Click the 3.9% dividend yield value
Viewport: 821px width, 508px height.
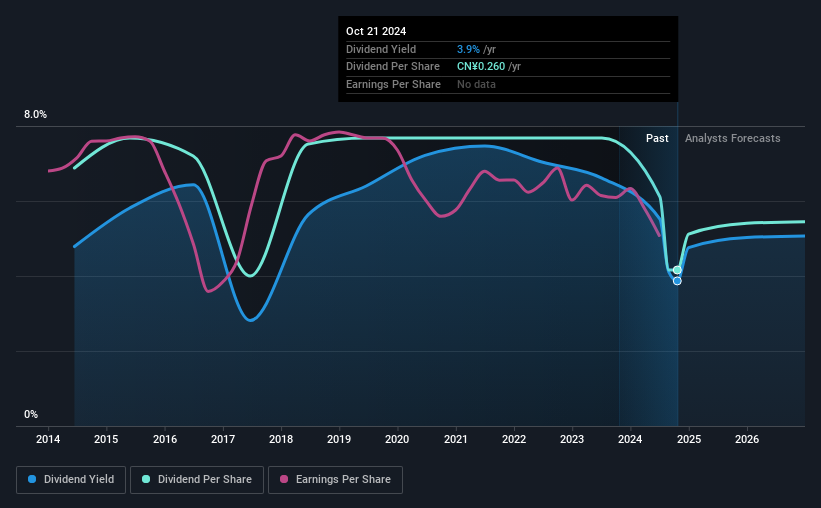click(x=468, y=49)
